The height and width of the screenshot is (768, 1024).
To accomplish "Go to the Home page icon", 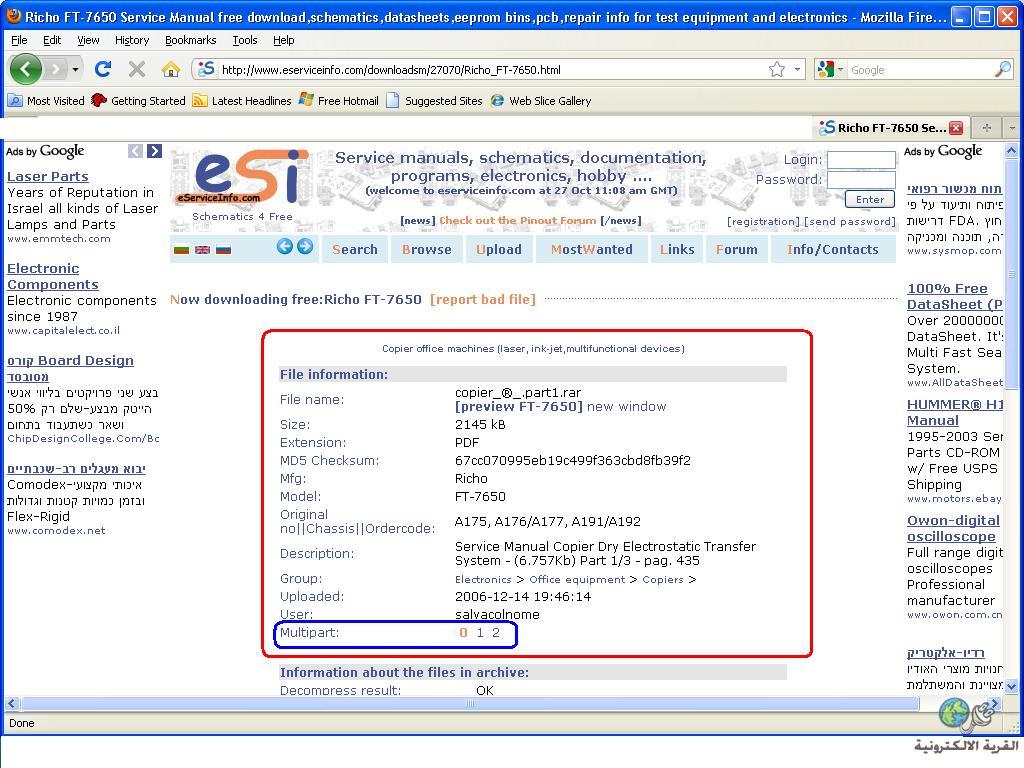I will (170, 69).
